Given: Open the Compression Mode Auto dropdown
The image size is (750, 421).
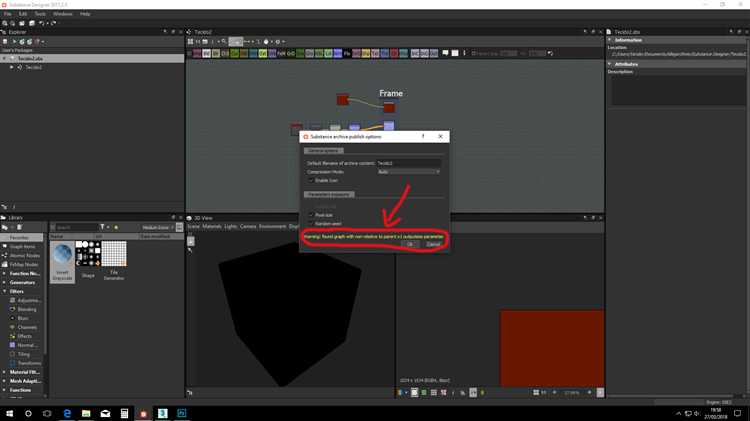Looking at the screenshot, I should pyautogui.click(x=408, y=172).
